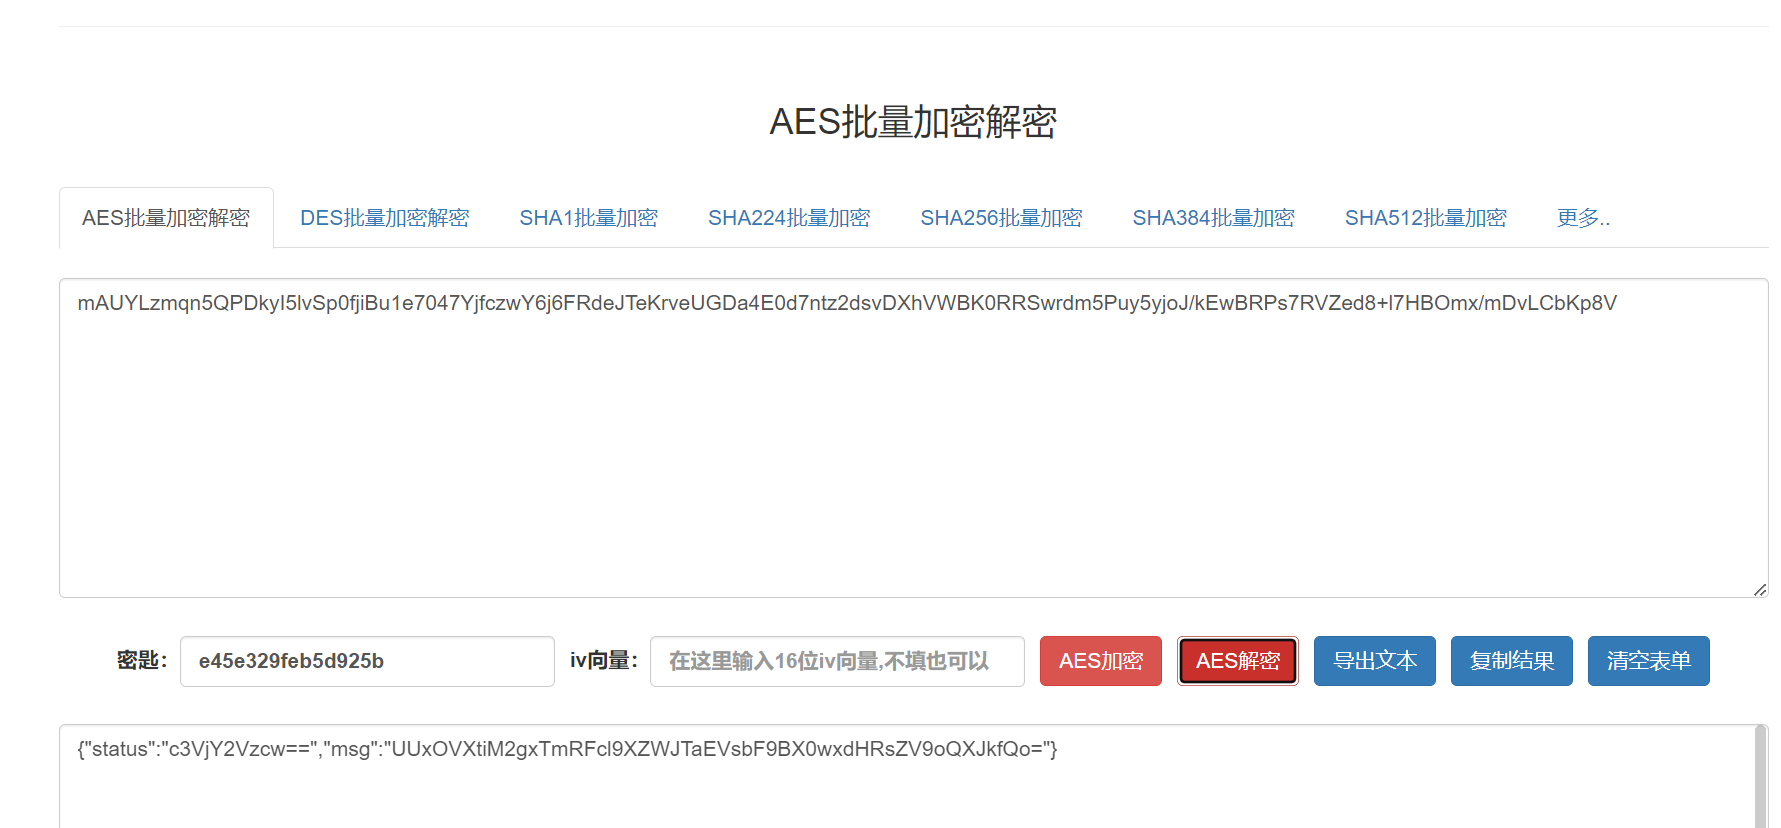Open the SHA384批量加密 tab
Viewport: 1781px width, 828px height.
click(1213, 218)
